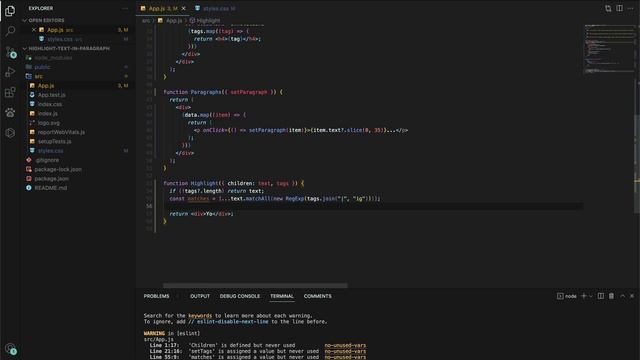Open the Extensions view
The width and height of the screenshot is (640, 360).
click(x=10, y=92)
